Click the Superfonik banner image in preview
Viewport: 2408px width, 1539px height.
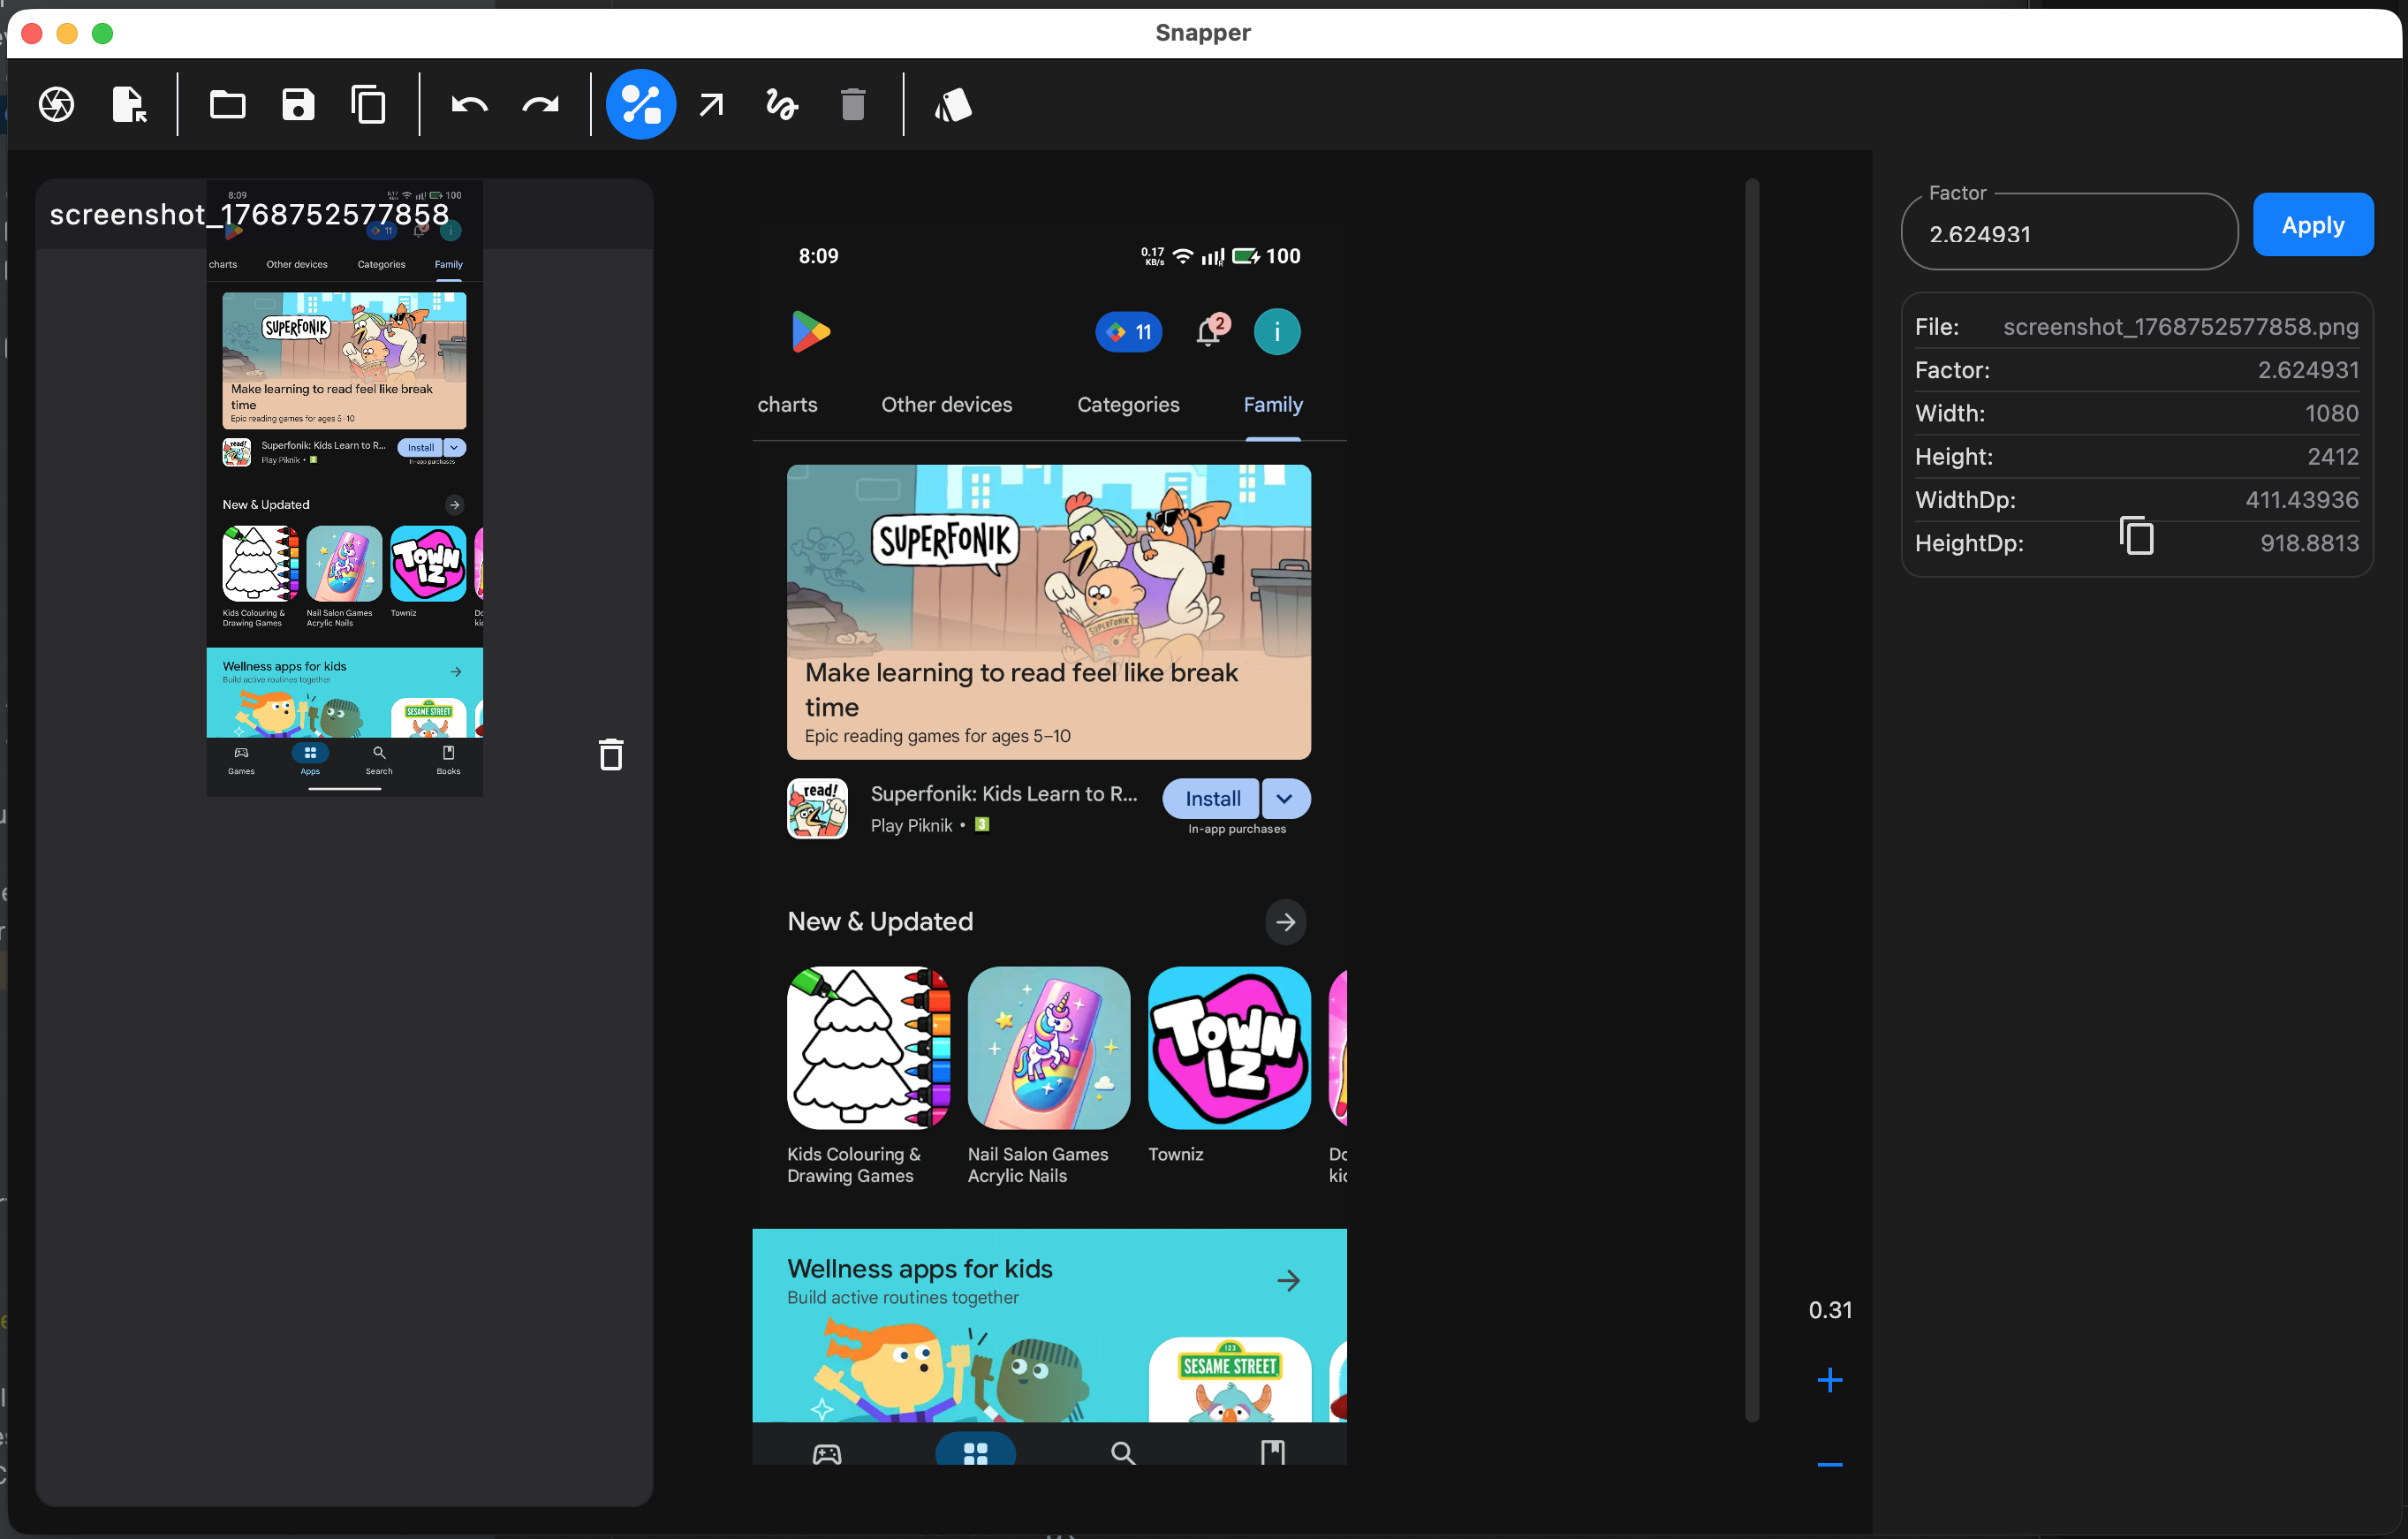click(1049, 611)
